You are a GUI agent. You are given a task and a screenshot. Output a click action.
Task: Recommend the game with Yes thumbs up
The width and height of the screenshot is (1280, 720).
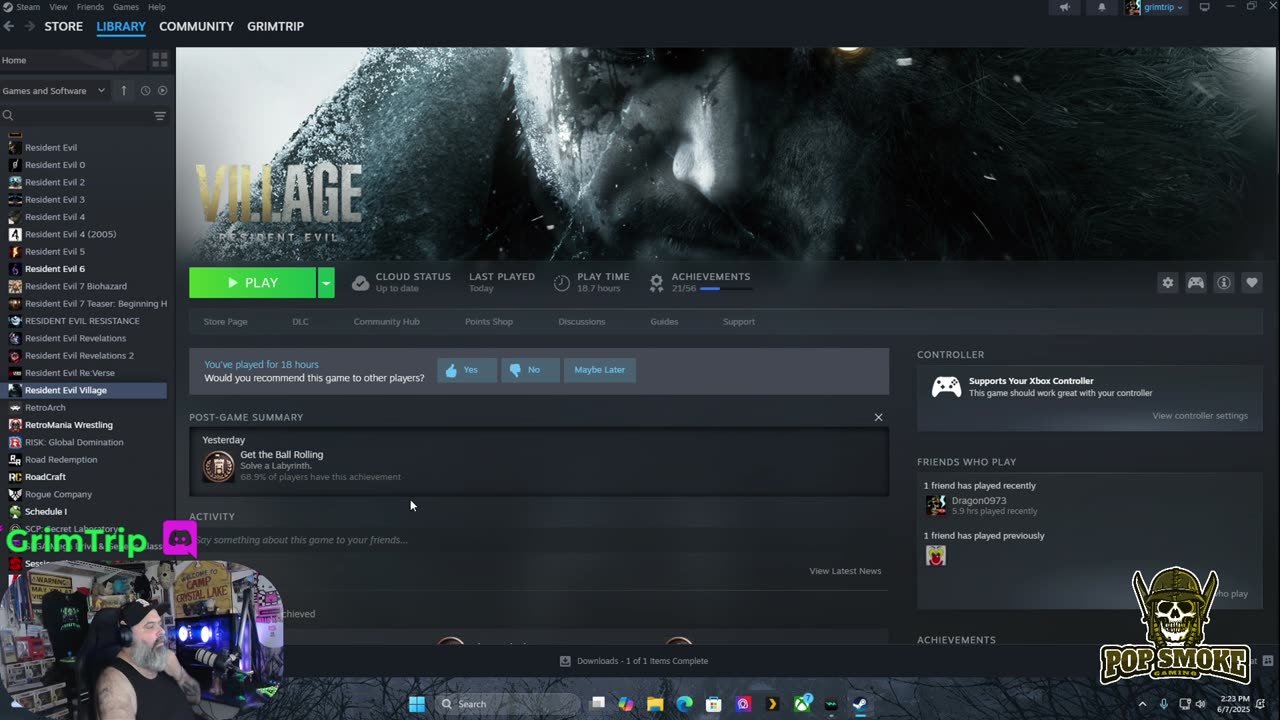466,370
